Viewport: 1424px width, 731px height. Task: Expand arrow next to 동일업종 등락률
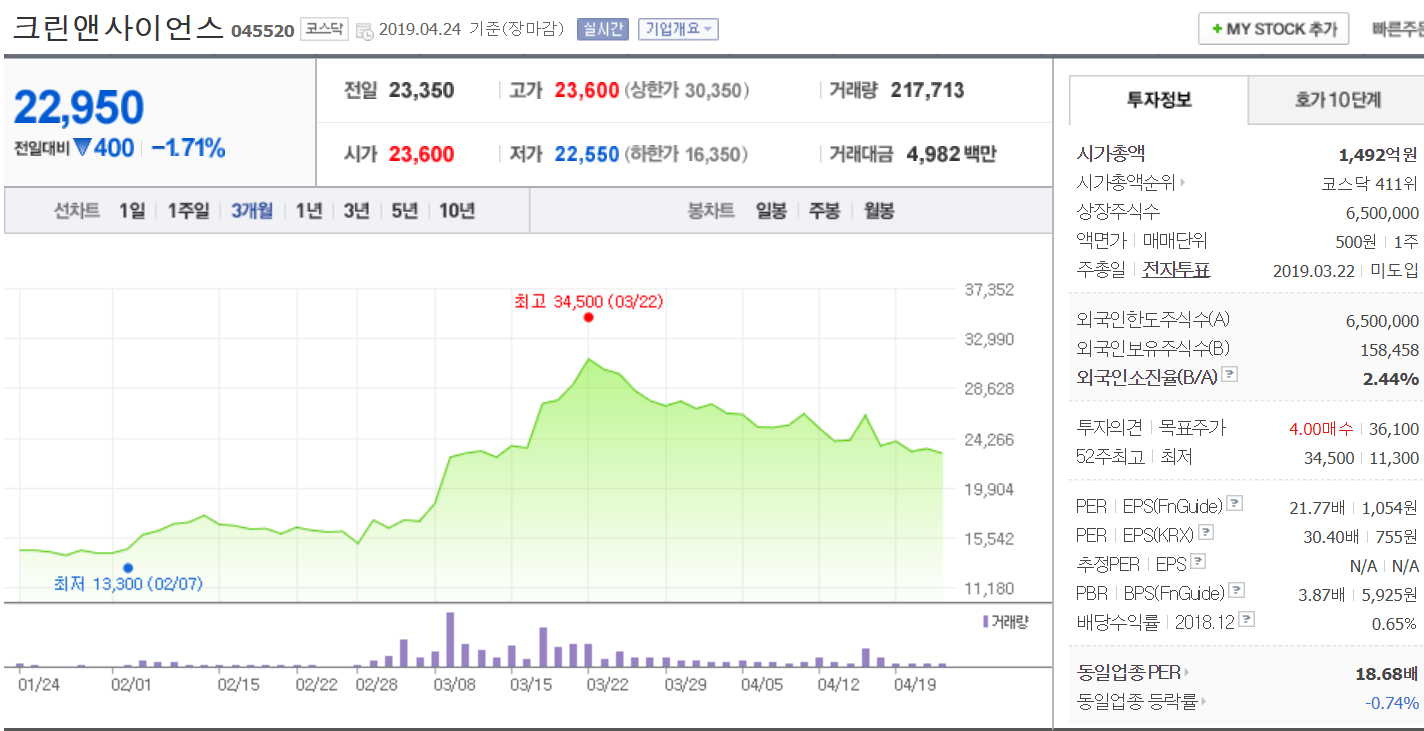click(x=1204, y=702)
